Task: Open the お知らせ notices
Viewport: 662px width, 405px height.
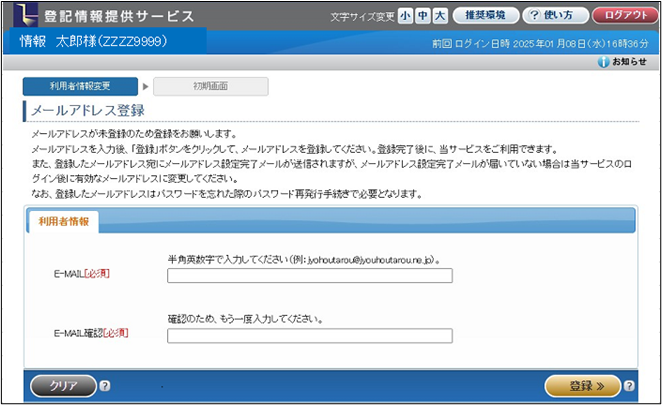Action: coord(629,62)
